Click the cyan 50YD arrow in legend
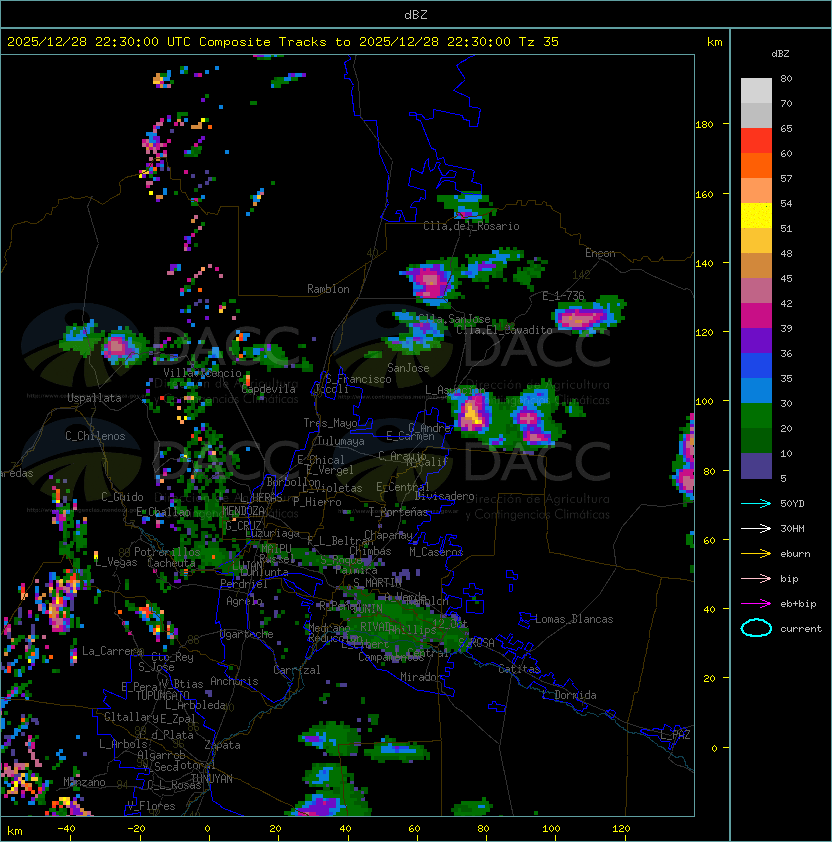The width and height of the screenshot is (832, 842). pos(756,503)
